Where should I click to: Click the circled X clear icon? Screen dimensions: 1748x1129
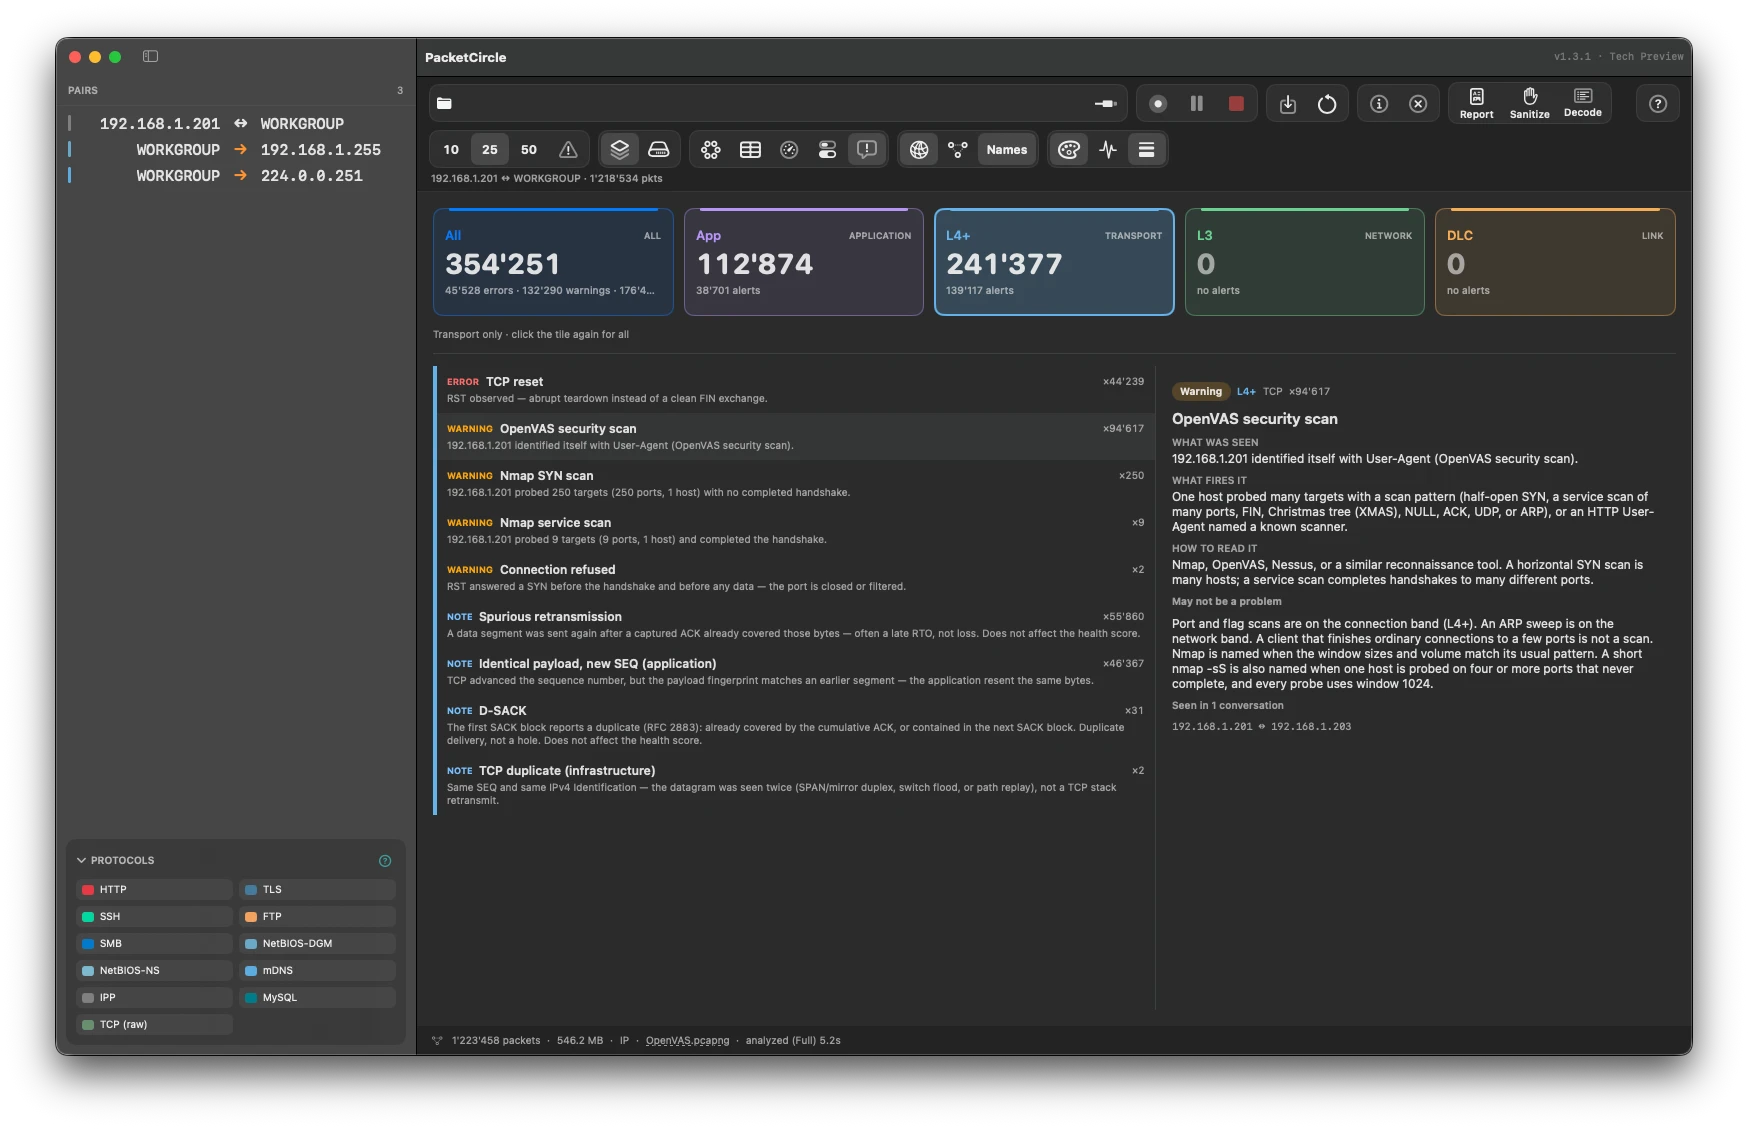tap(1418, 104)
